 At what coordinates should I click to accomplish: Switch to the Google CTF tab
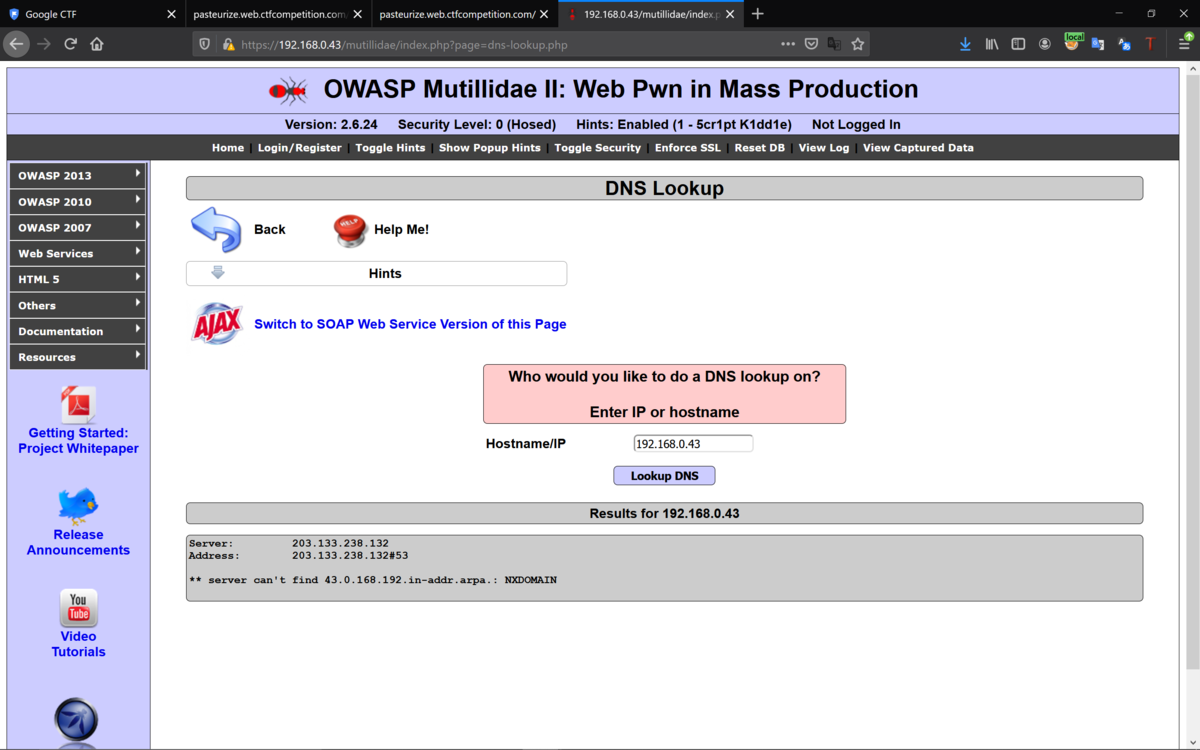(x=90, y=14)
